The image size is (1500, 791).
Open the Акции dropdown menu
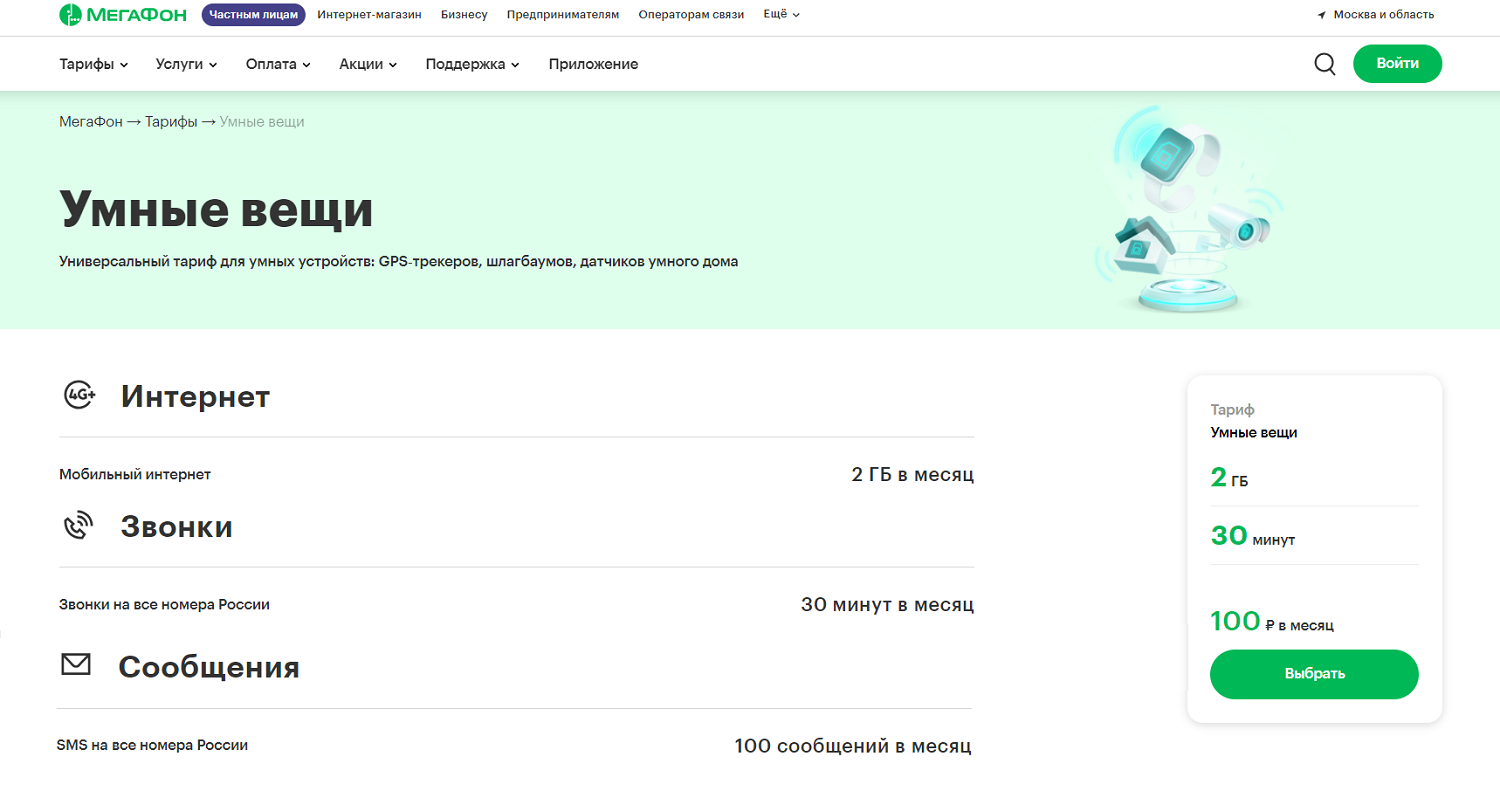[x=368, y=64]
